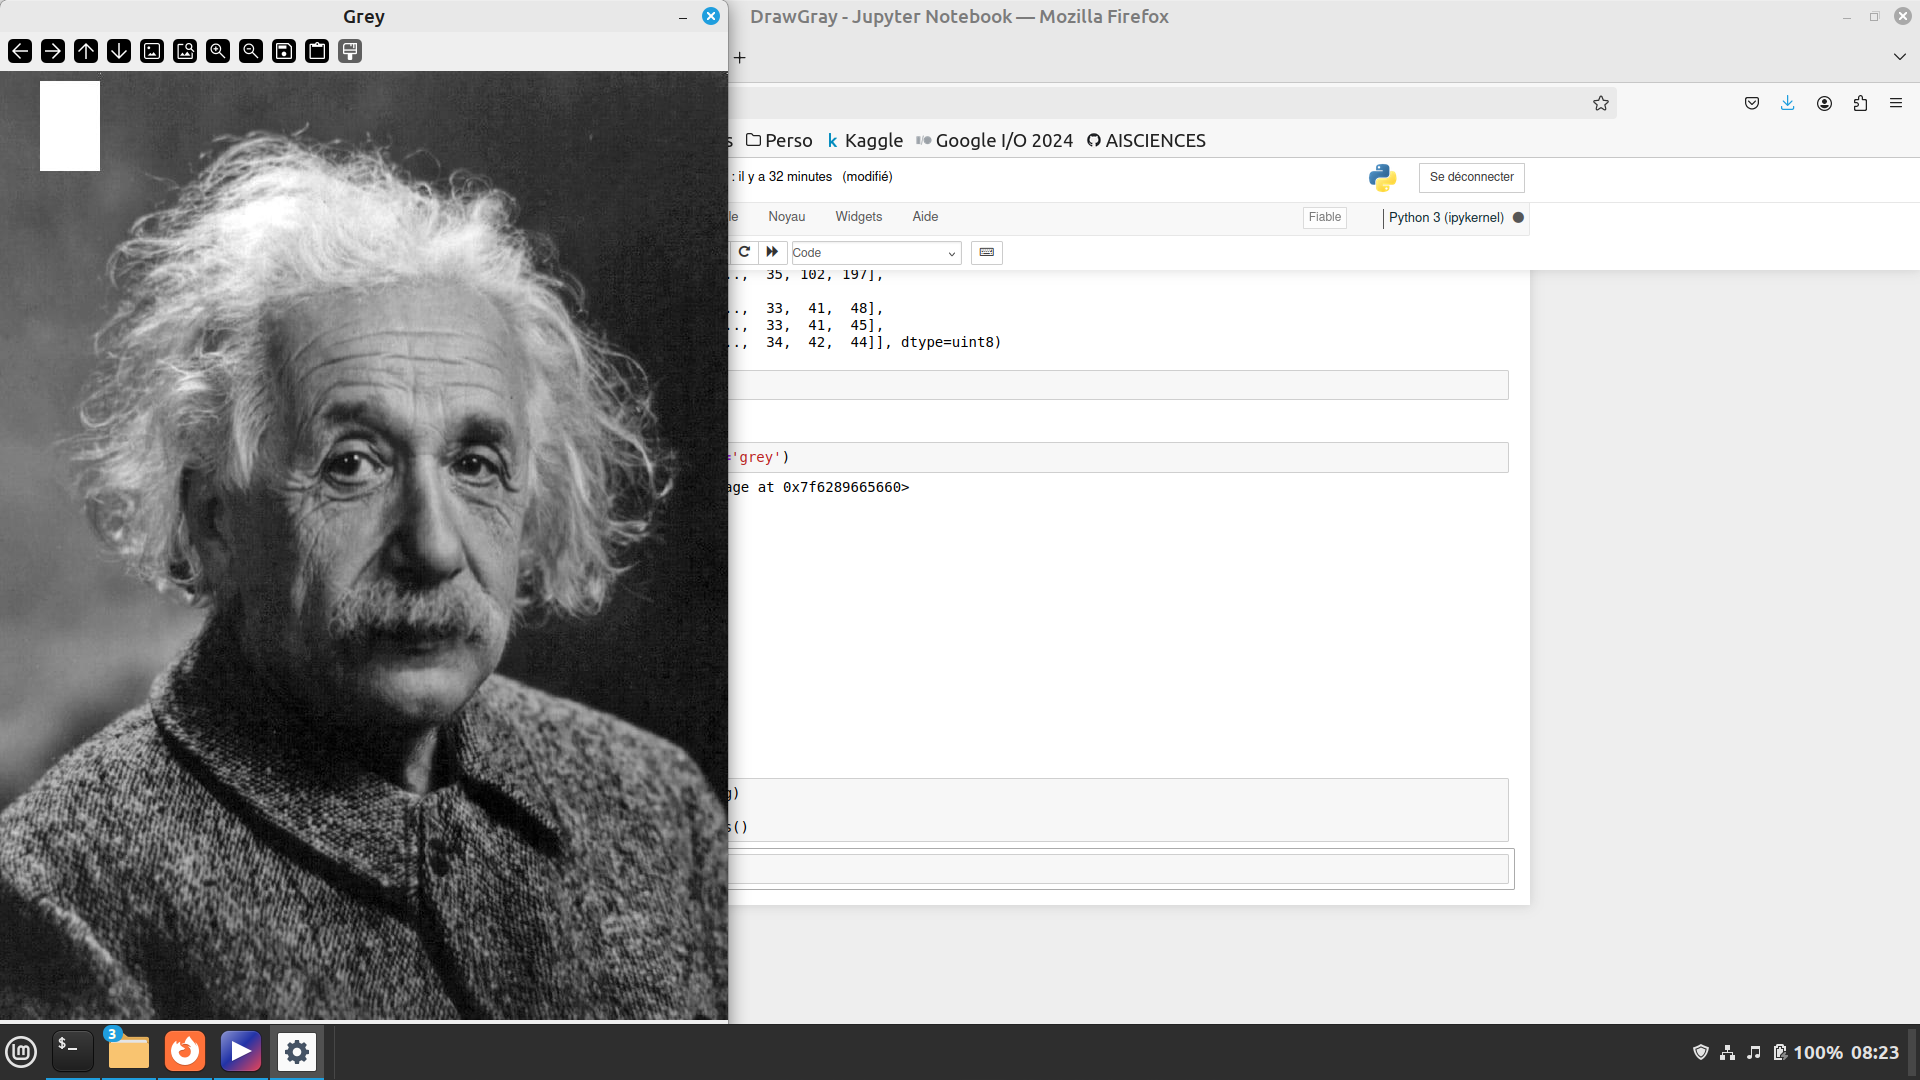
Task: Open the Kaggle bookmark
Action: click(x=866, y=141)
